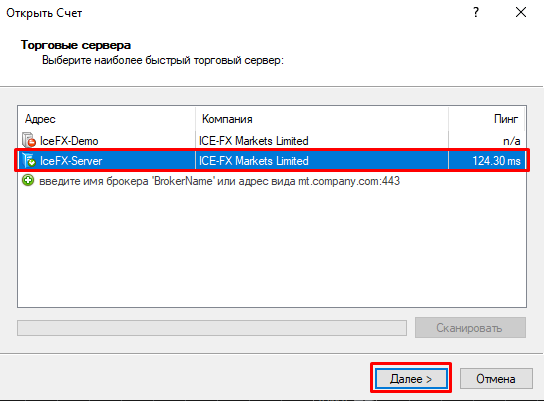This screenshot has width=544, height=401.
Task: Click the scanning progress bar
Action: pos(212,328)
